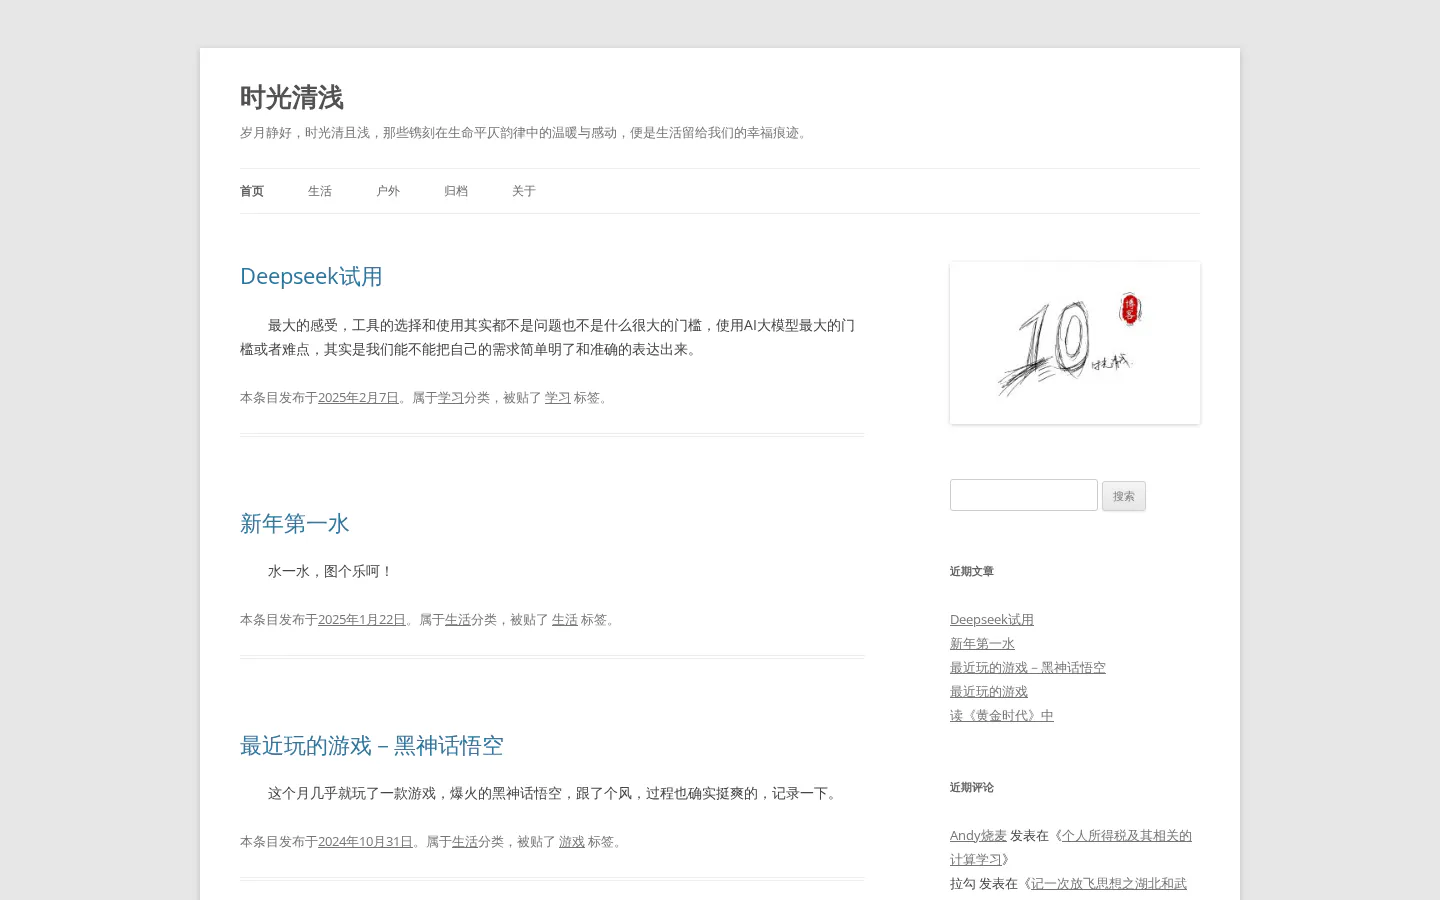Select 归档 in the navigation menu

point(456,191)
